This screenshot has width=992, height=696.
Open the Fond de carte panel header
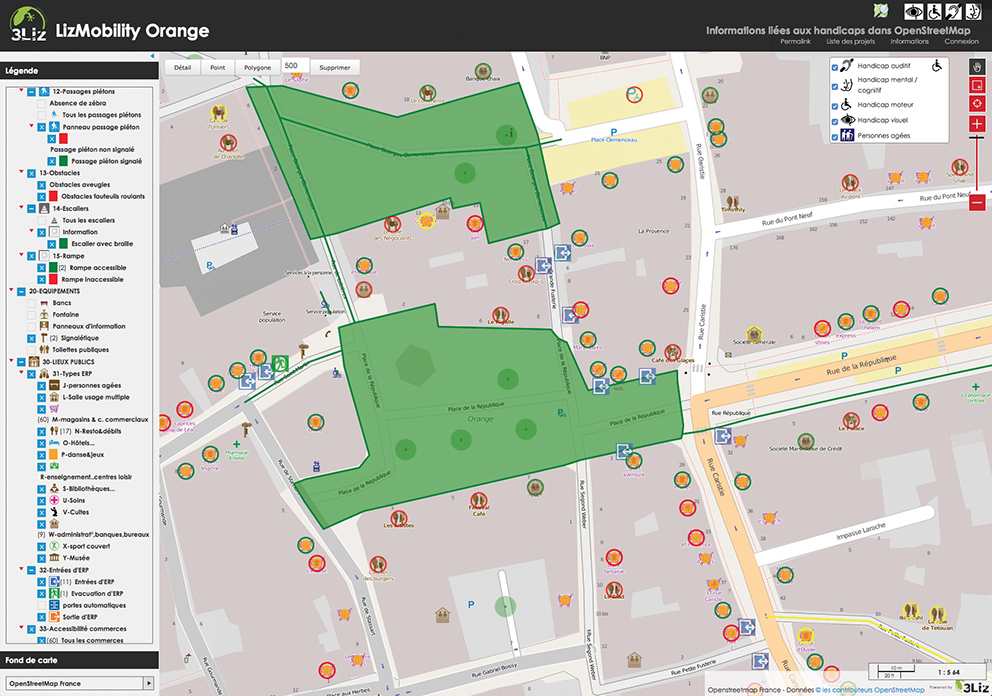pos(79,660)
